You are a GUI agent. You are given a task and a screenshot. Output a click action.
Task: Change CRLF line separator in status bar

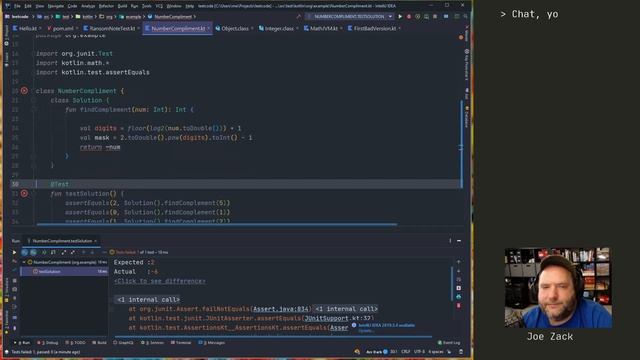pos(405,351)
